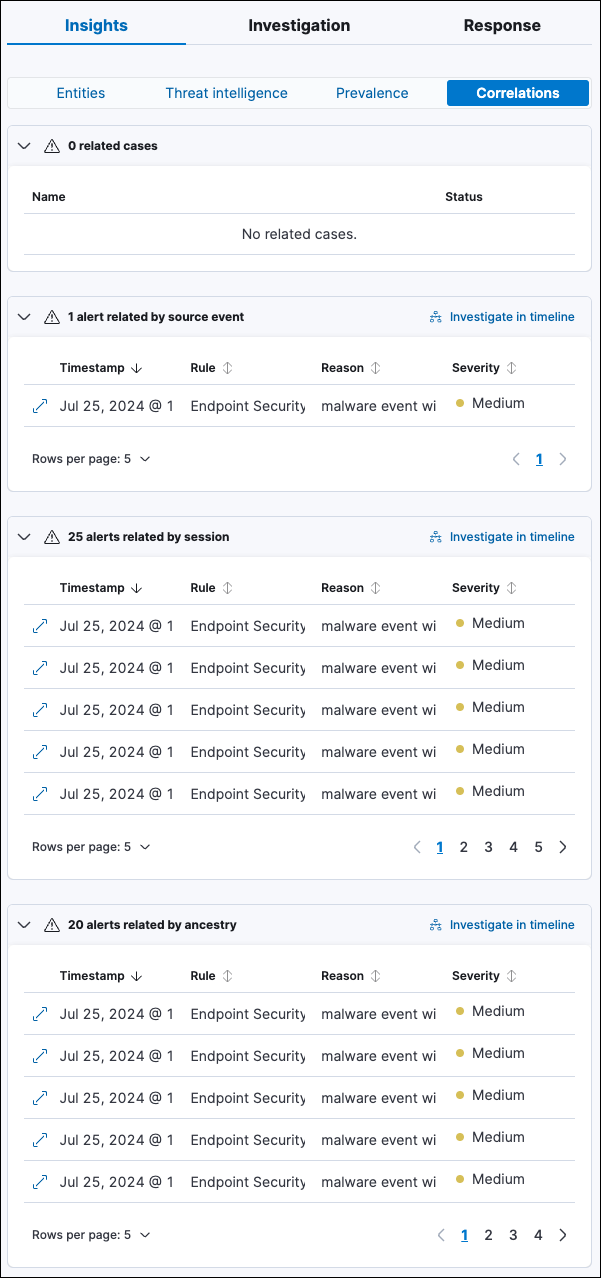This screenshot has width=601, height=1278.
Task: Expand first alert in session alerts table
Action: pyautogui.click(x=40, y=626)
